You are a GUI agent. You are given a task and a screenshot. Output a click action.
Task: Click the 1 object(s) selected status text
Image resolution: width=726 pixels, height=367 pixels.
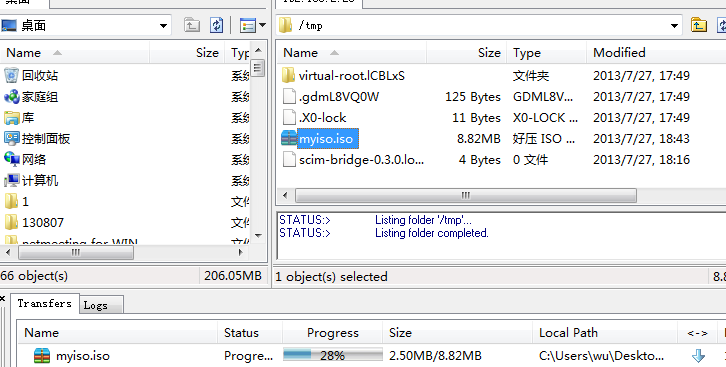coord(331,277)
